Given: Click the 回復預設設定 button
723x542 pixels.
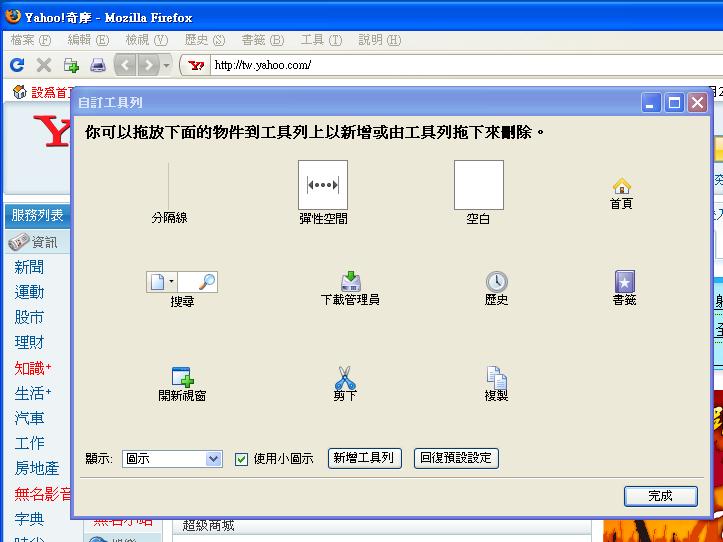Looking at the screenshot, I should click(x=456, y=459).
